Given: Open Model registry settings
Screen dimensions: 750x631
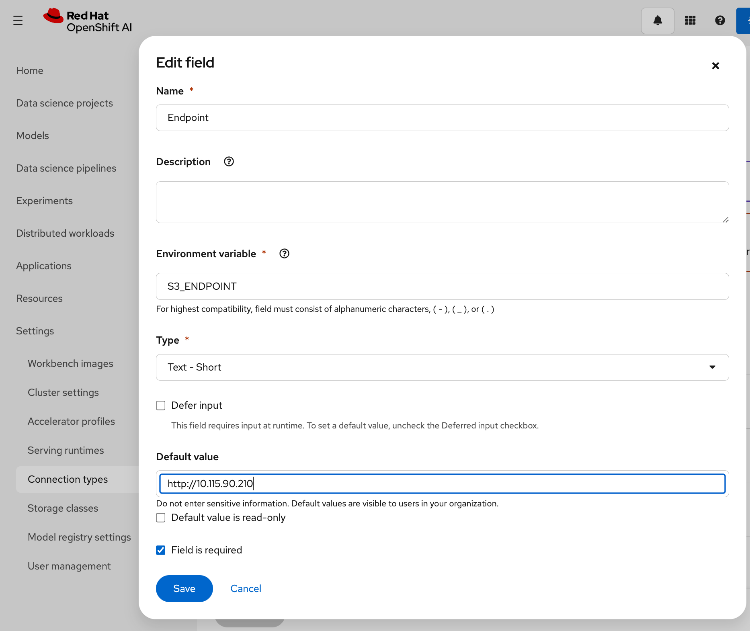Looking at the screenshot, I should [x=79, y=537].
